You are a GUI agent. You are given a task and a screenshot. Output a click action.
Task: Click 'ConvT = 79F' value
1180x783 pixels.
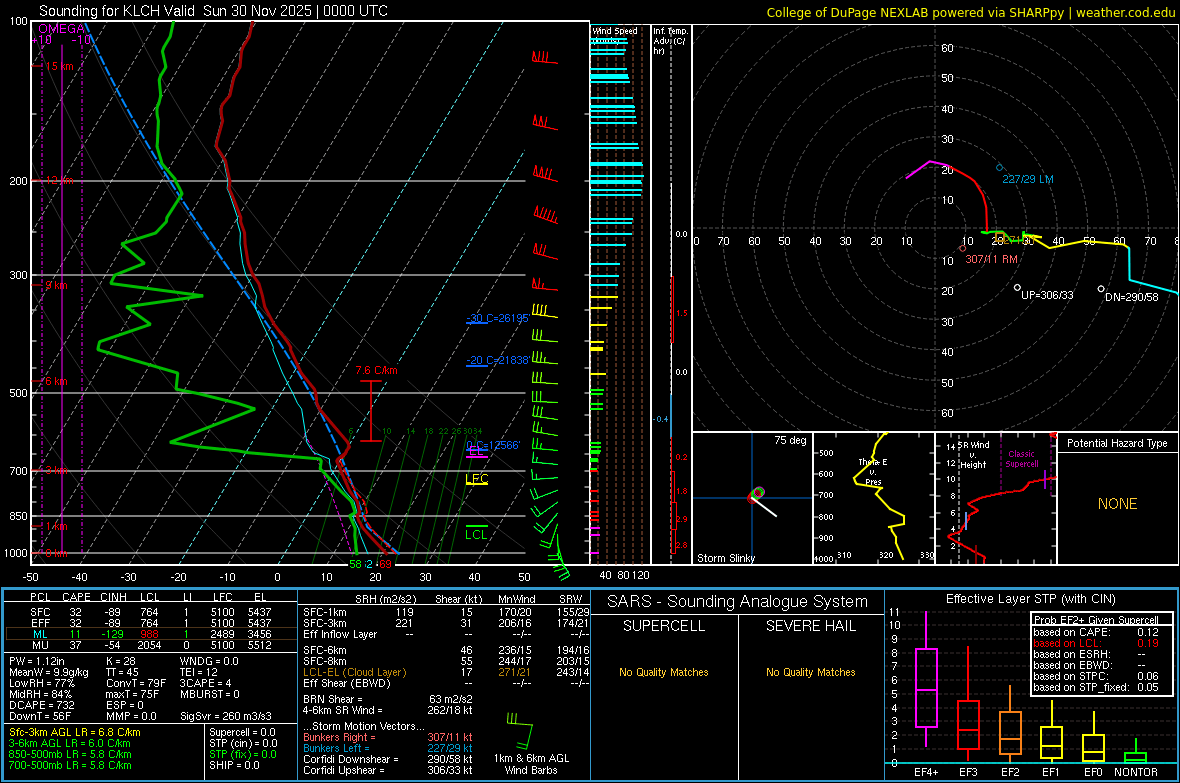(x=136, y=683)
